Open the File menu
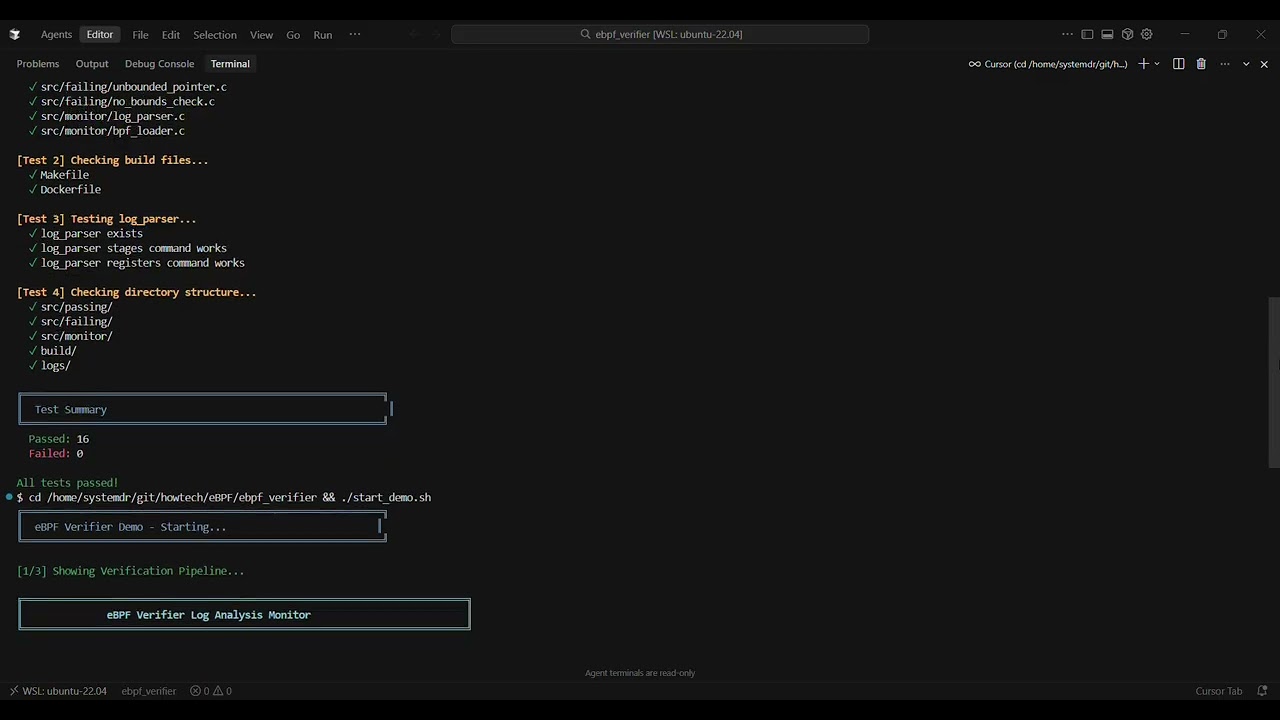Image resolution: width=1280 pixels, height=720 pixels. click(x=140, y=34)
